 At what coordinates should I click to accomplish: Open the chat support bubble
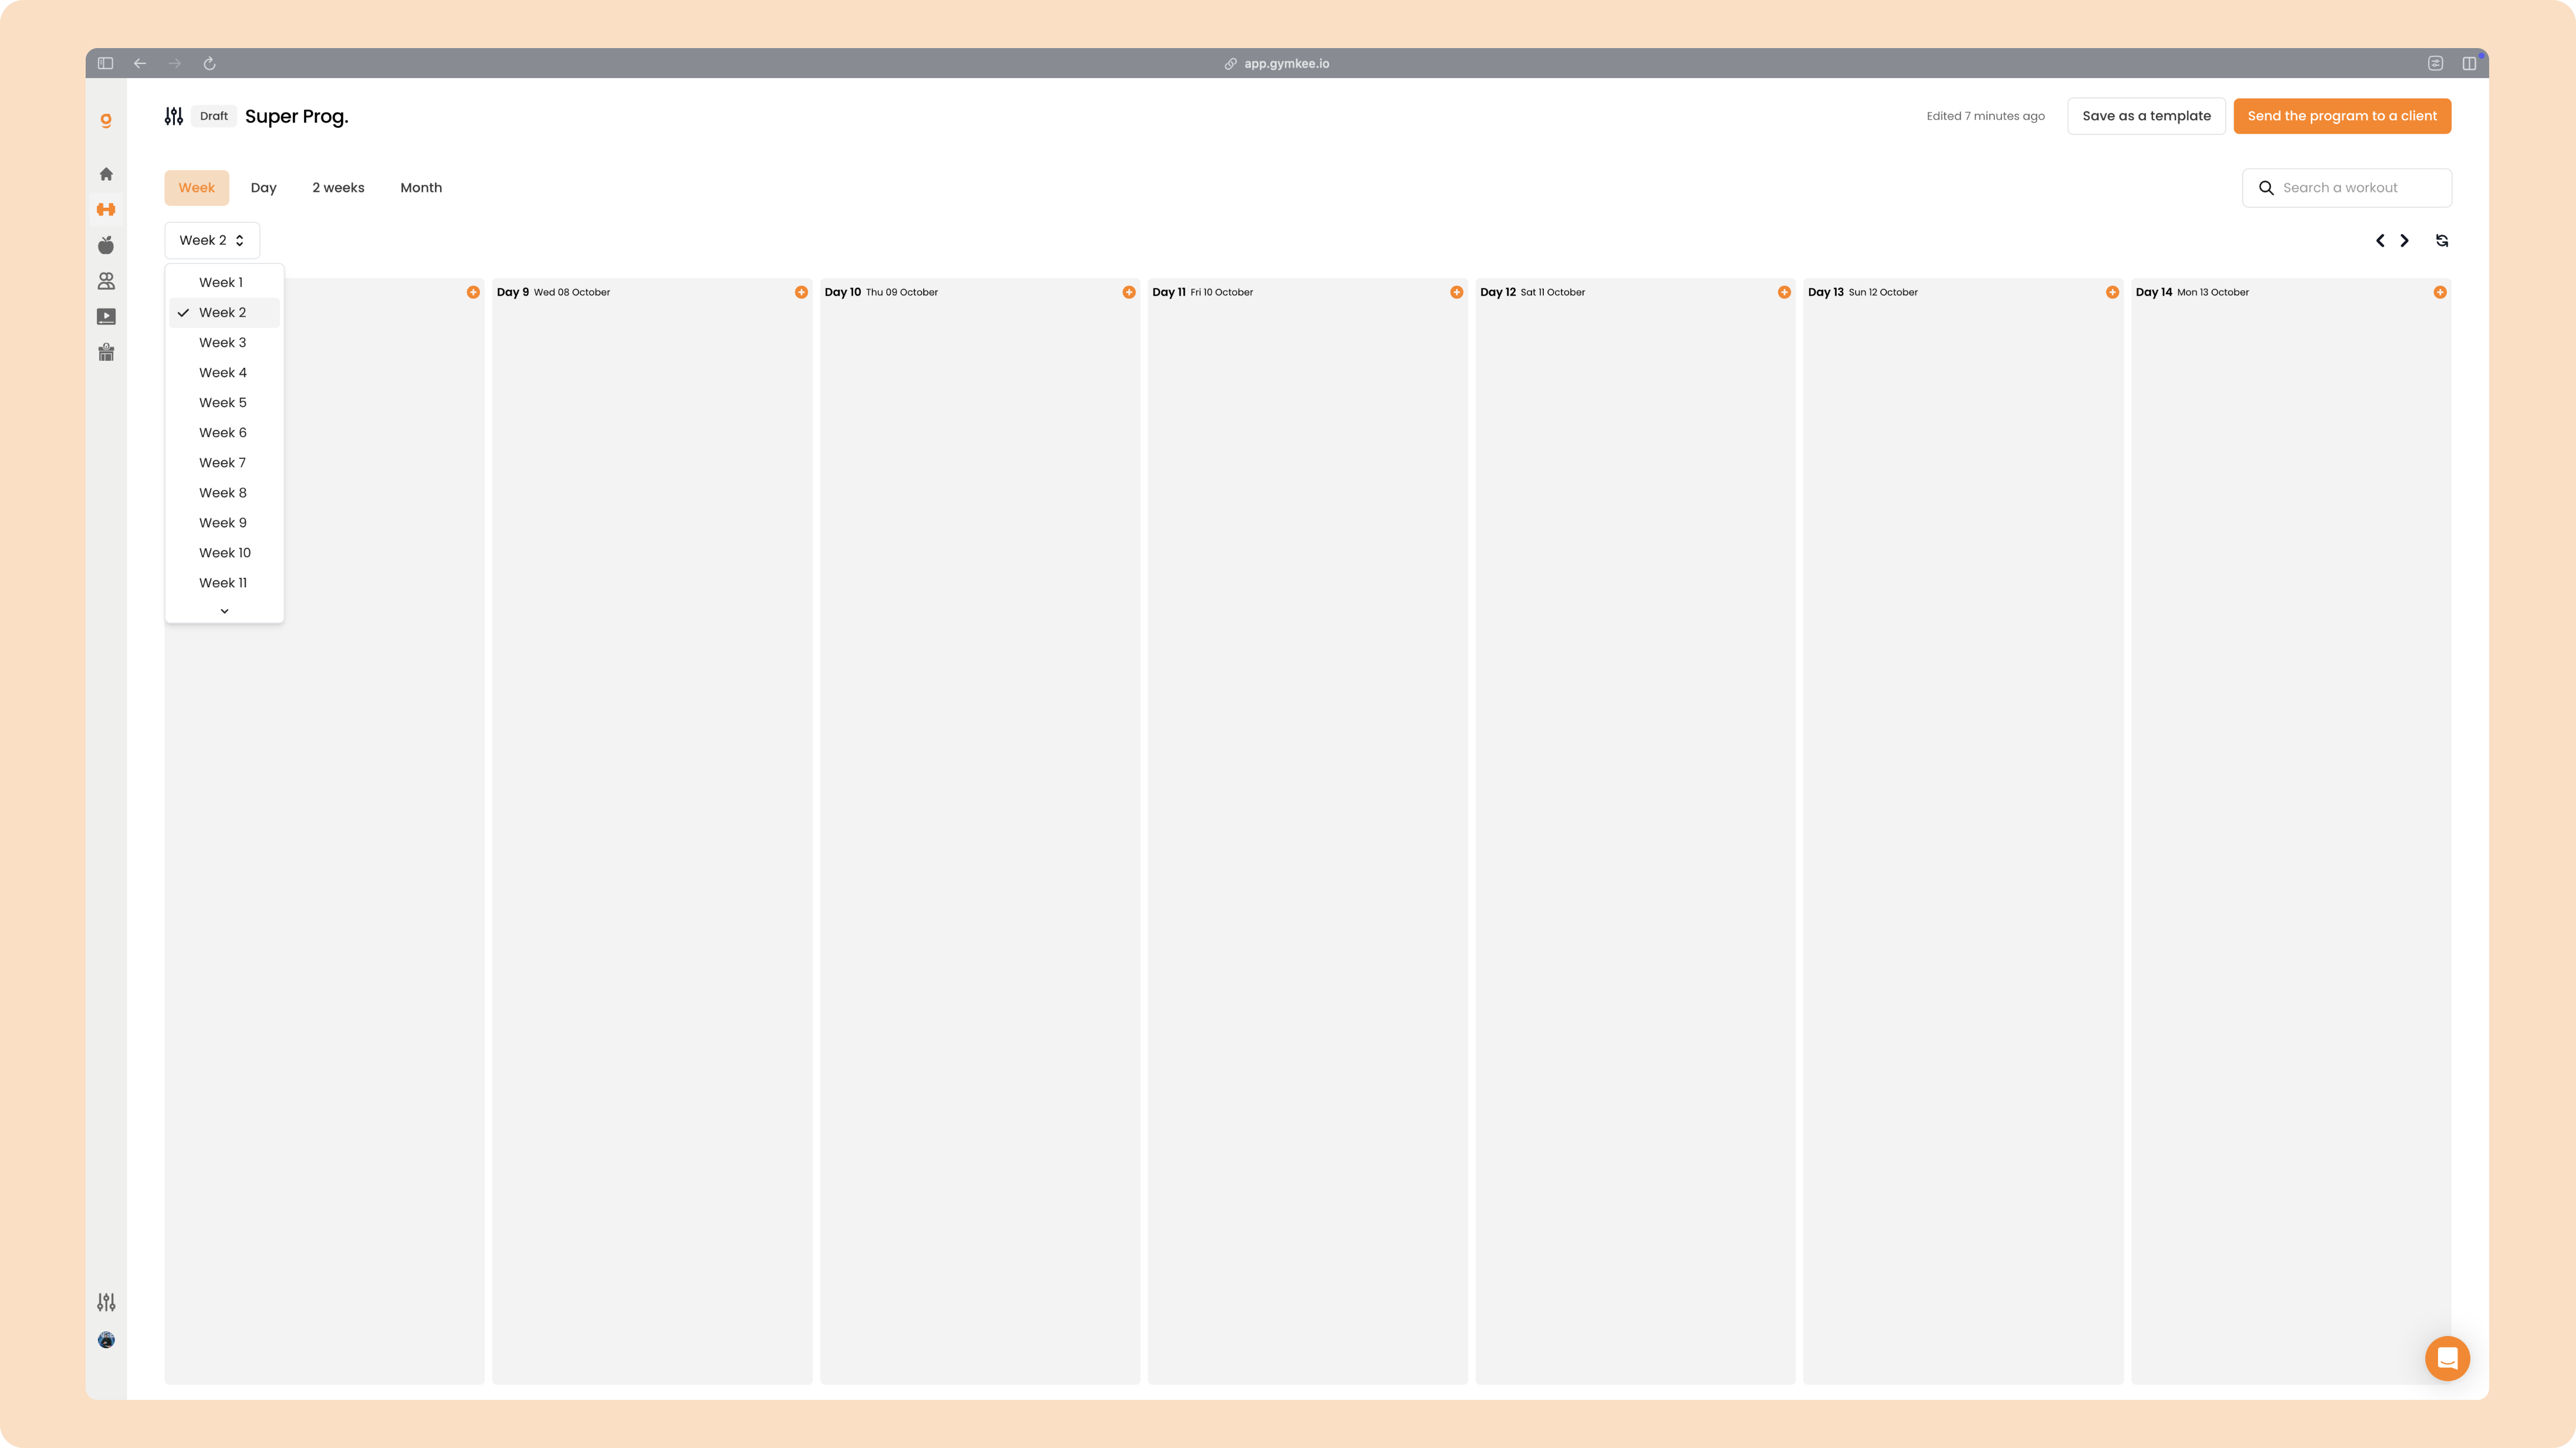[x=2447, y=1358]
